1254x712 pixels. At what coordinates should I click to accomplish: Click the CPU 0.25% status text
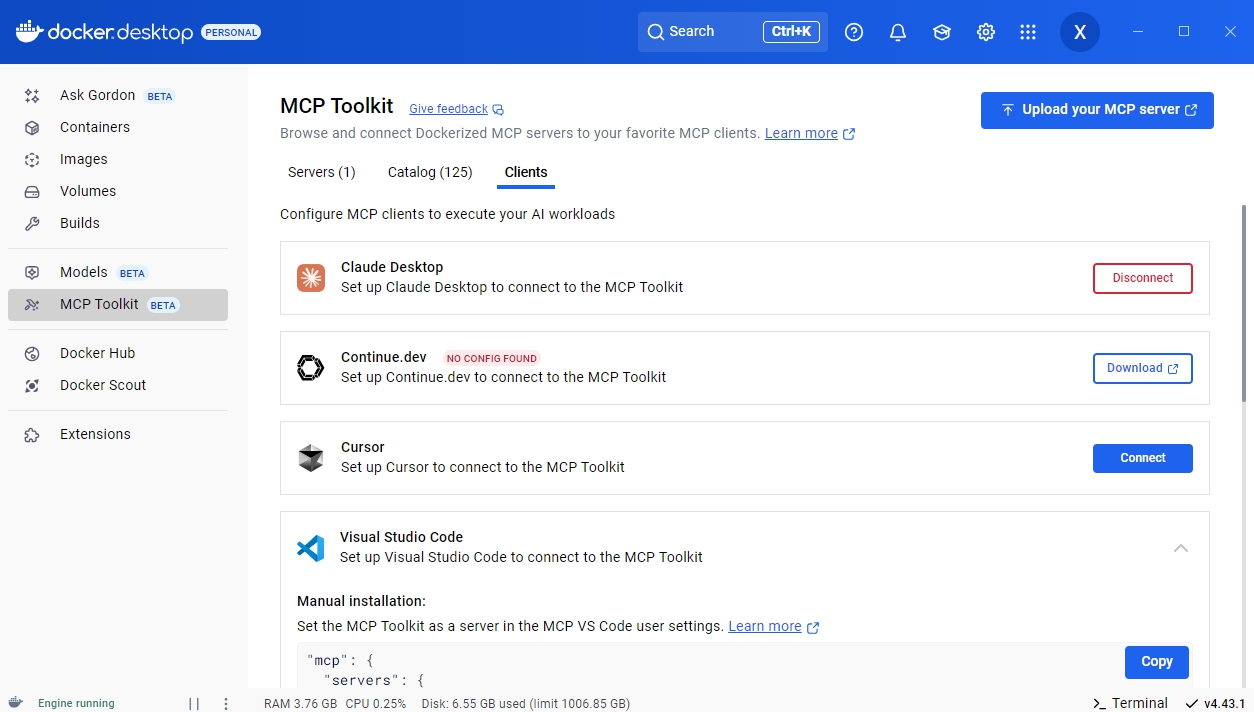pos(376,704)
